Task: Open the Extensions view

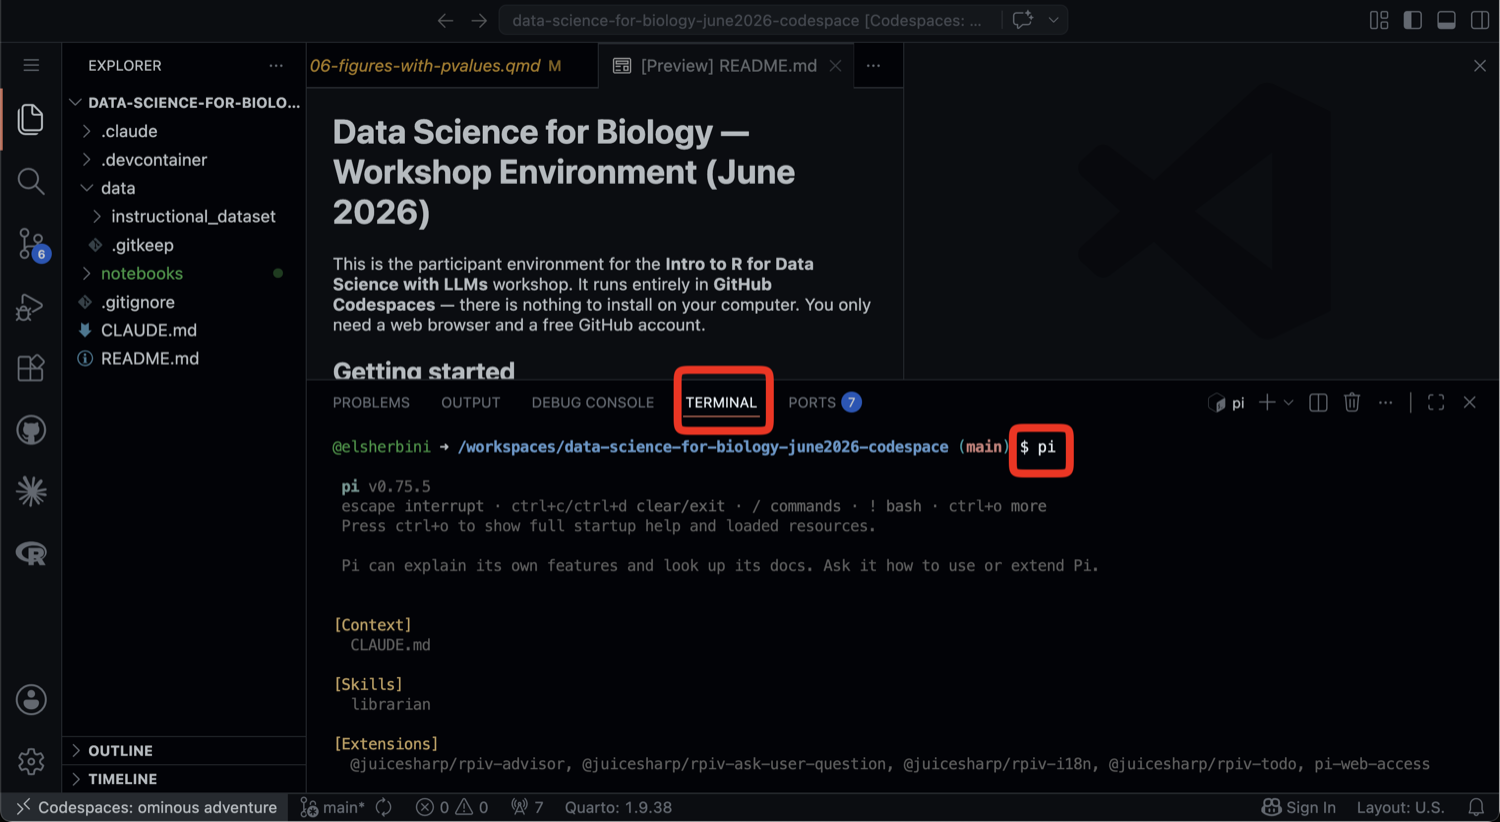Action: pyautogui.click(x=31, y=368)
